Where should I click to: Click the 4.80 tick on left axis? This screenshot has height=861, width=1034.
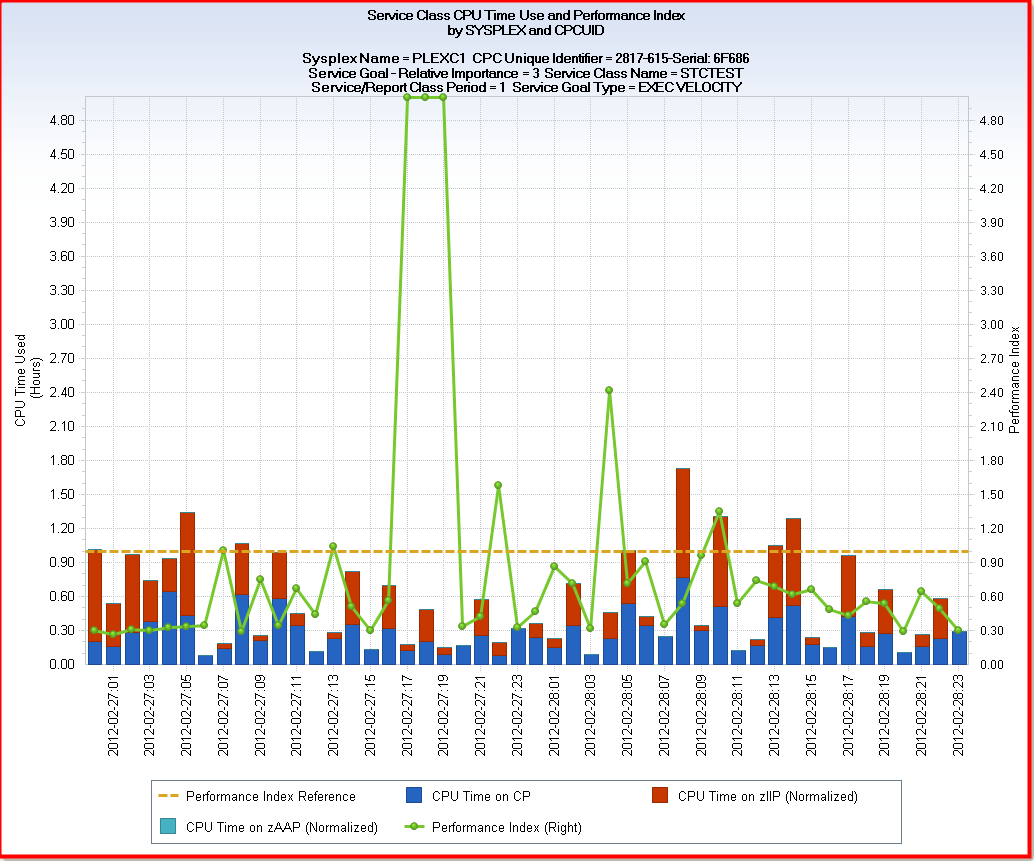click(62, 121)
